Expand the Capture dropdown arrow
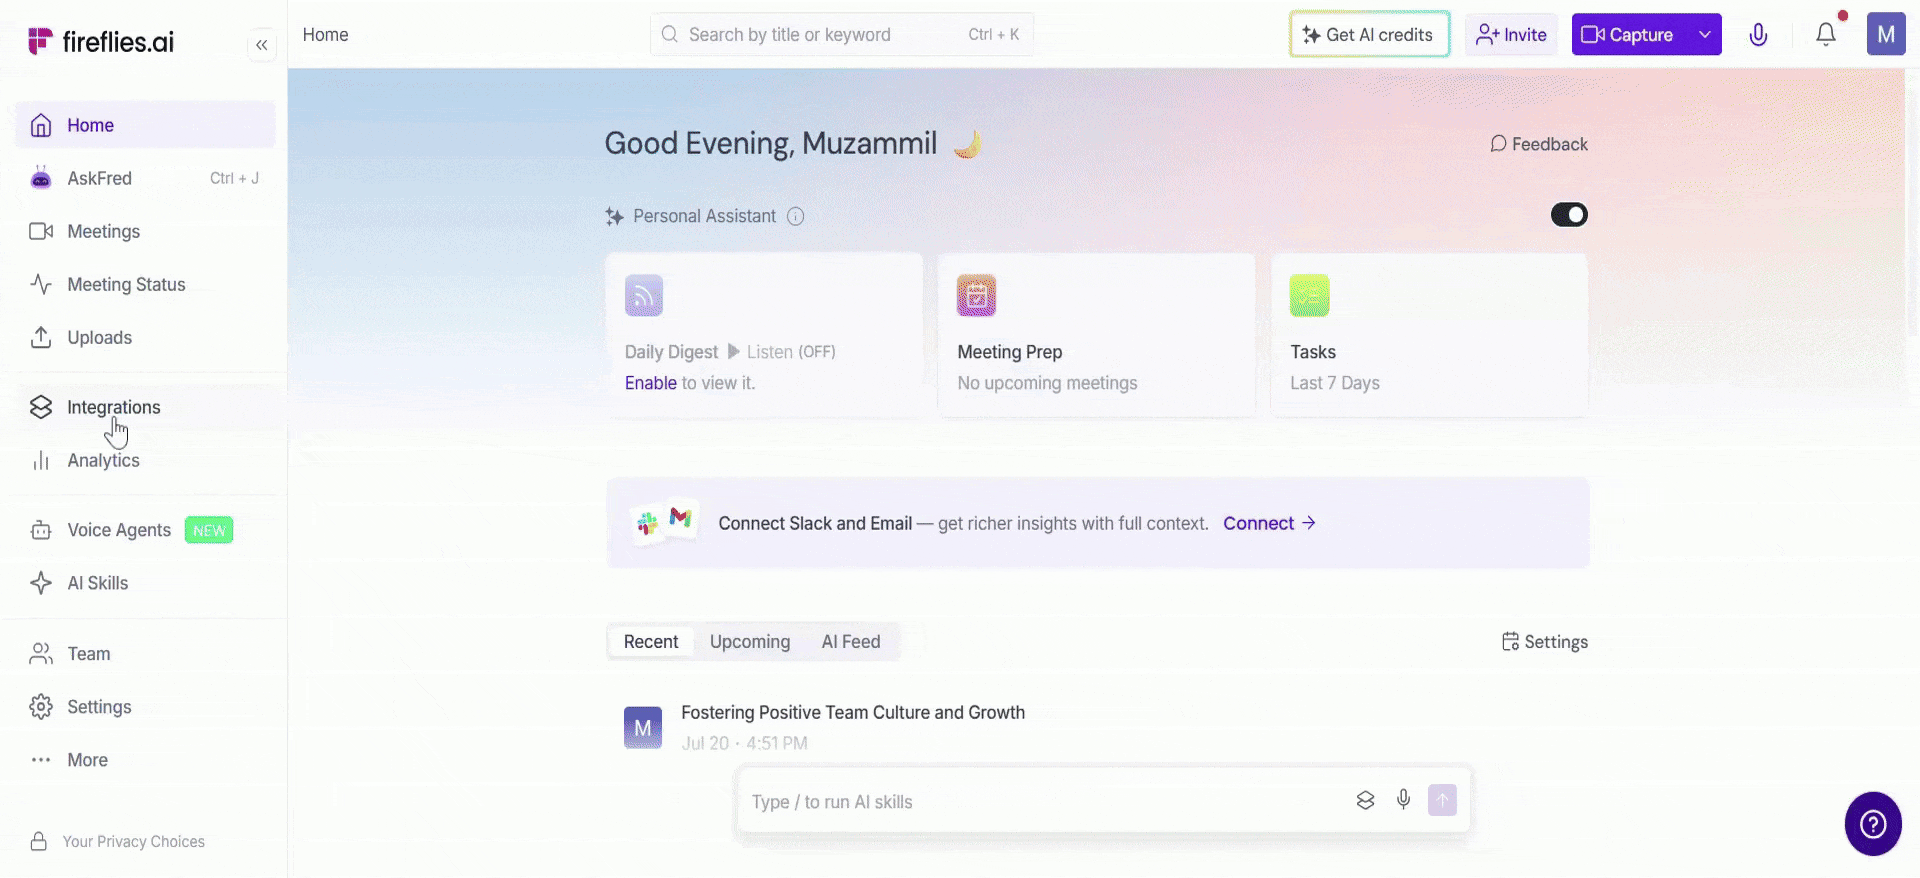The image size is (1920, 878). pos(1705,35)
